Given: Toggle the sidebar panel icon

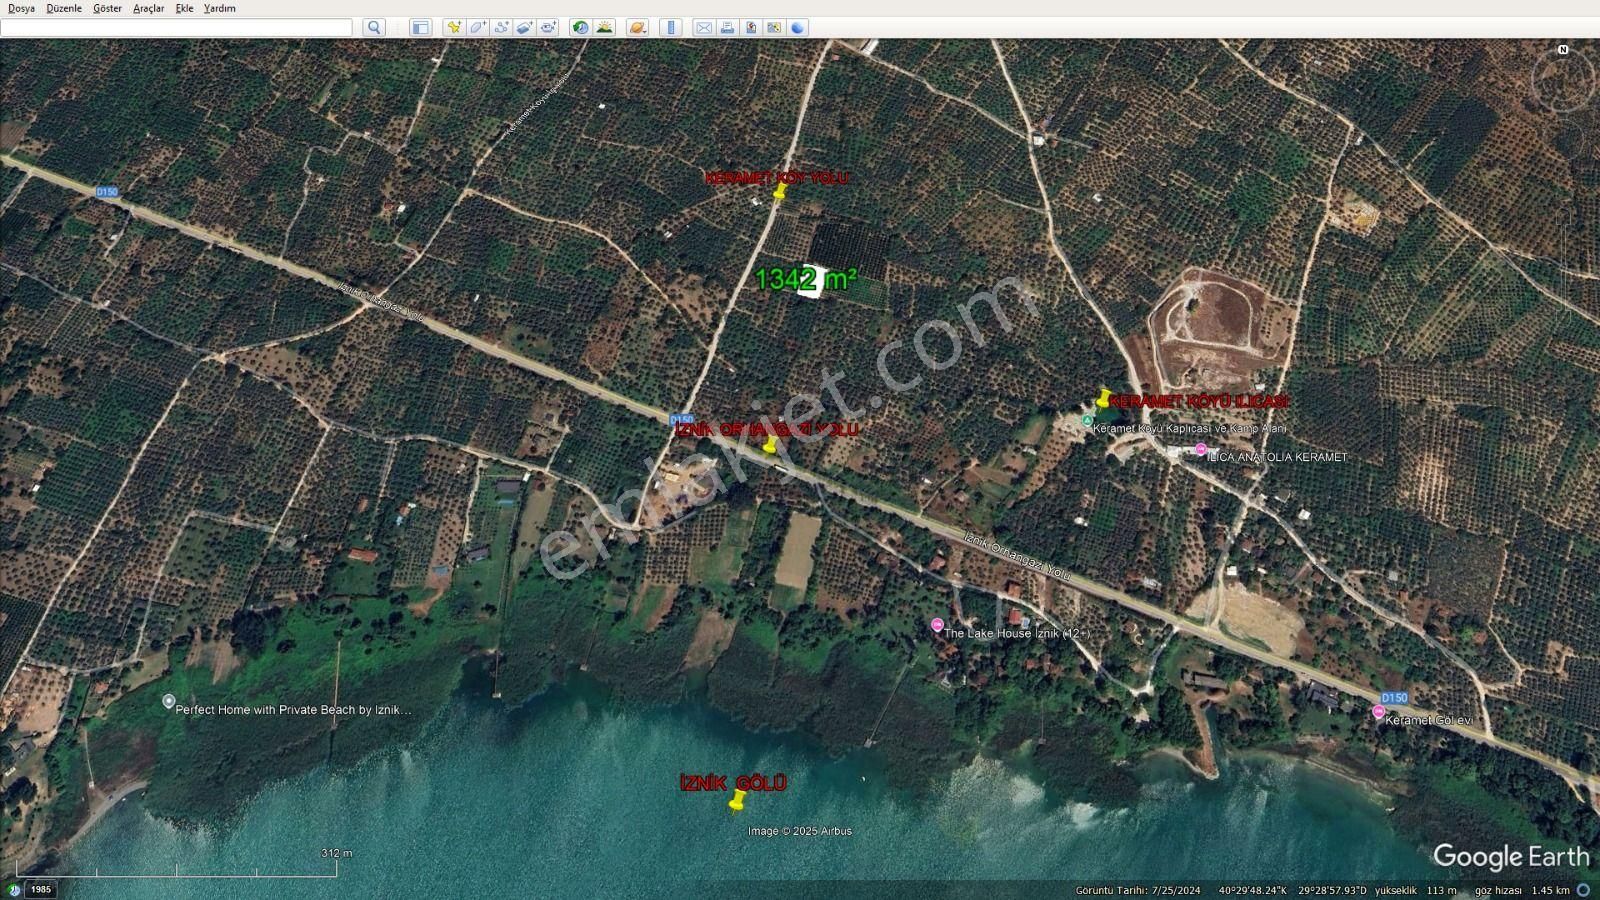Looking at the screenshot, I should [x=421, y=28].
